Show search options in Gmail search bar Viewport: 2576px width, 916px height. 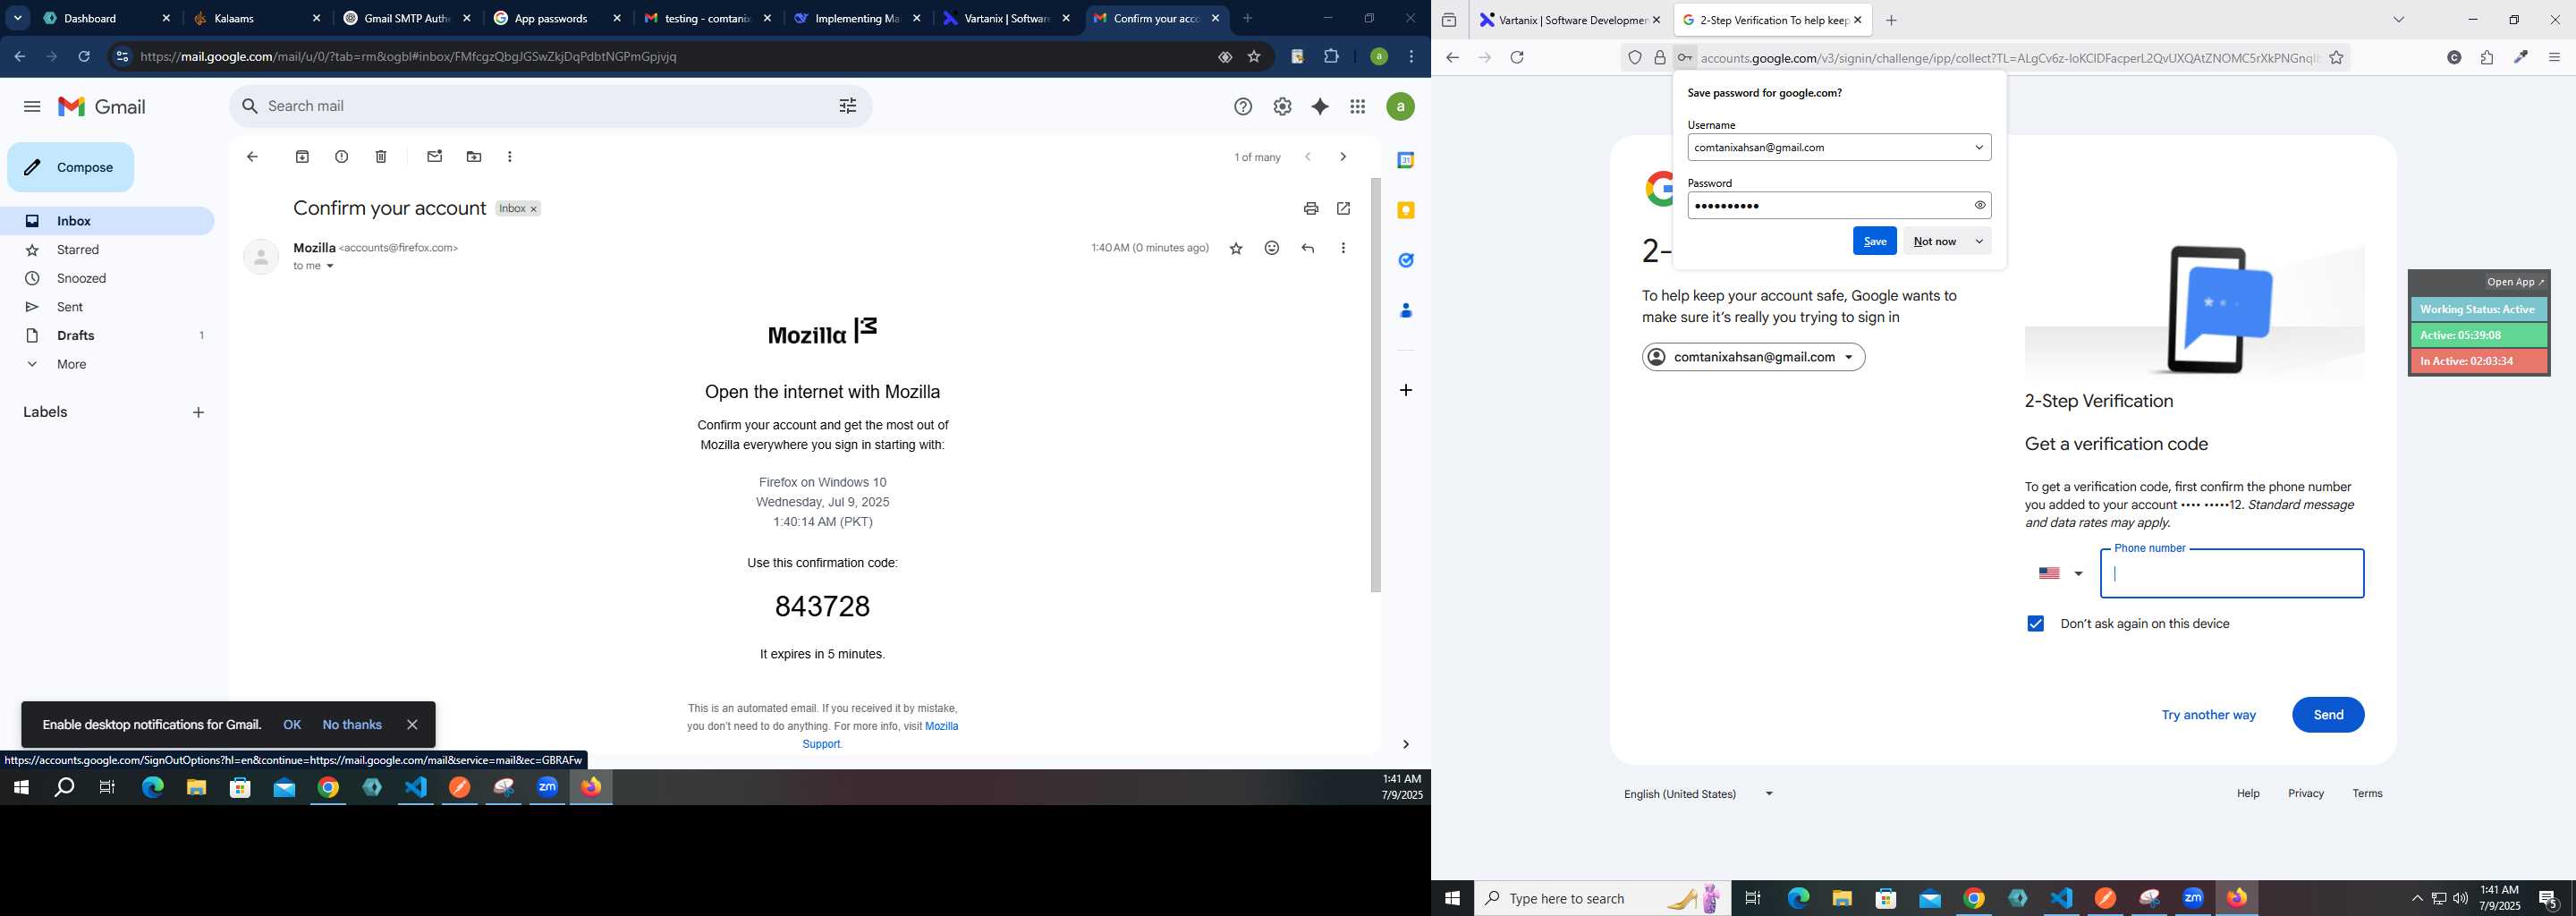tap(848, 106)
